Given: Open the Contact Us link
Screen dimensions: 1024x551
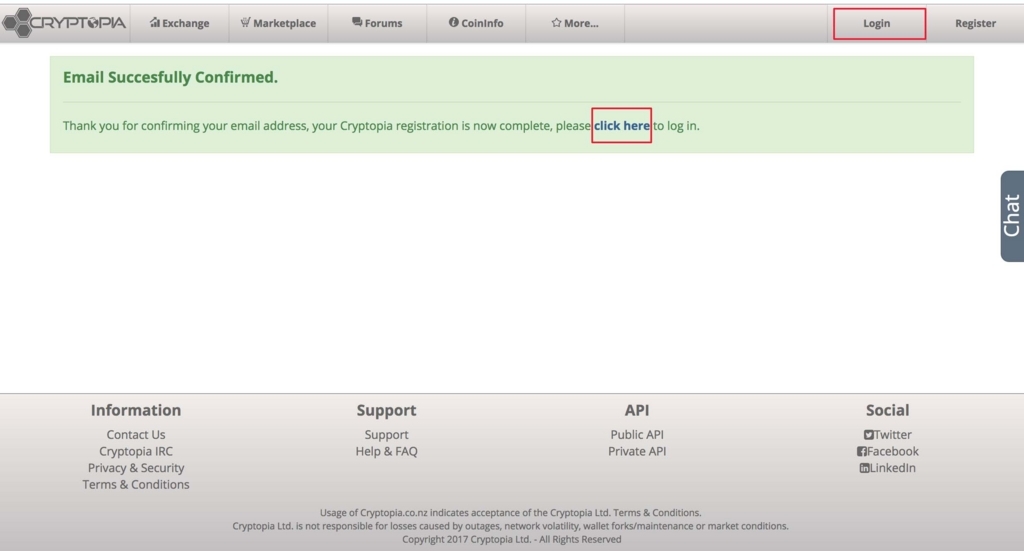Looking at the screenshot, I should click(136, 434).
